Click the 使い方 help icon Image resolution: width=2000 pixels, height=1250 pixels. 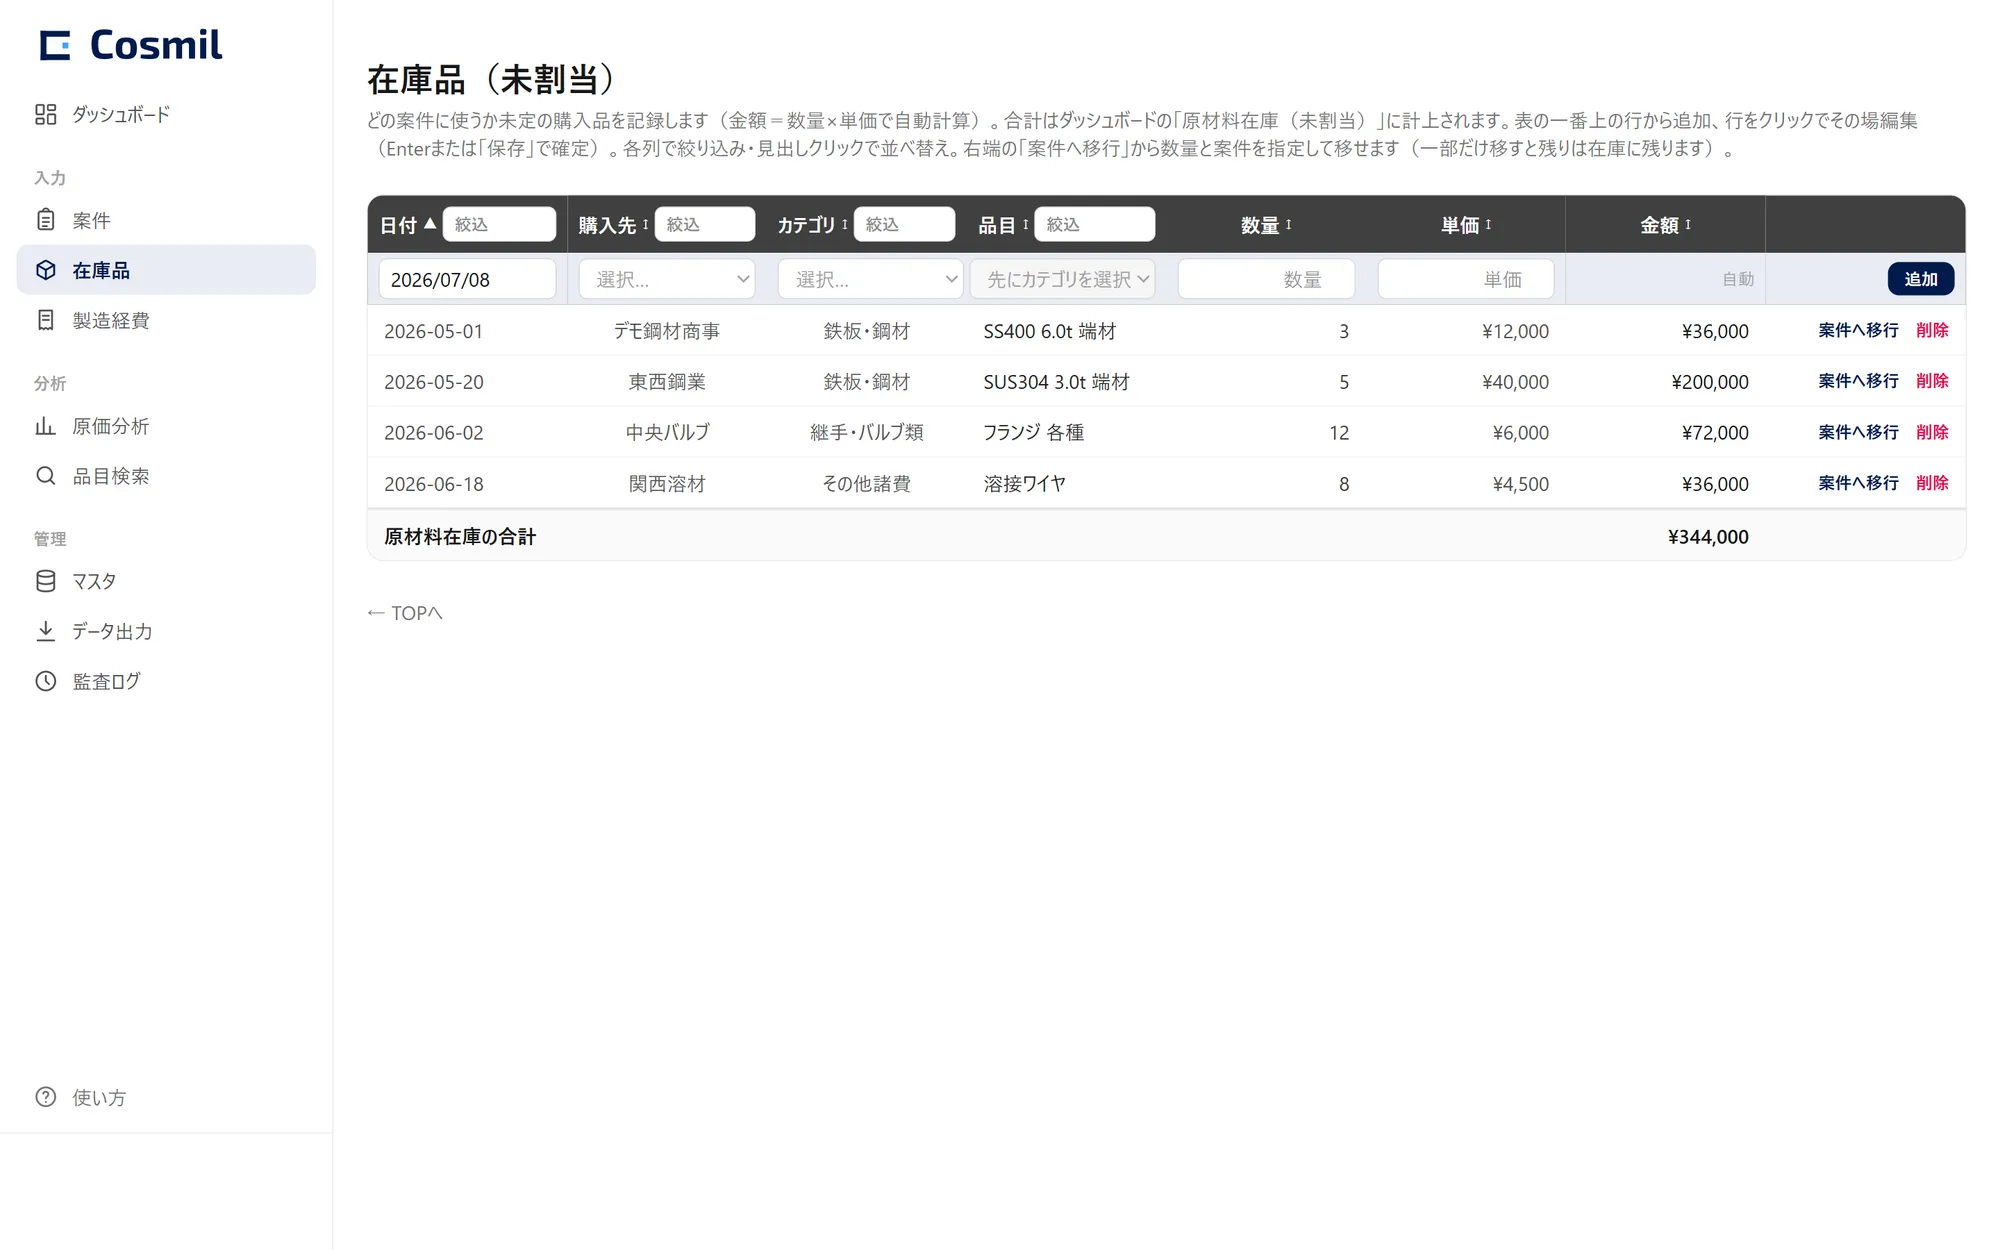click(x=45, y=1097)
